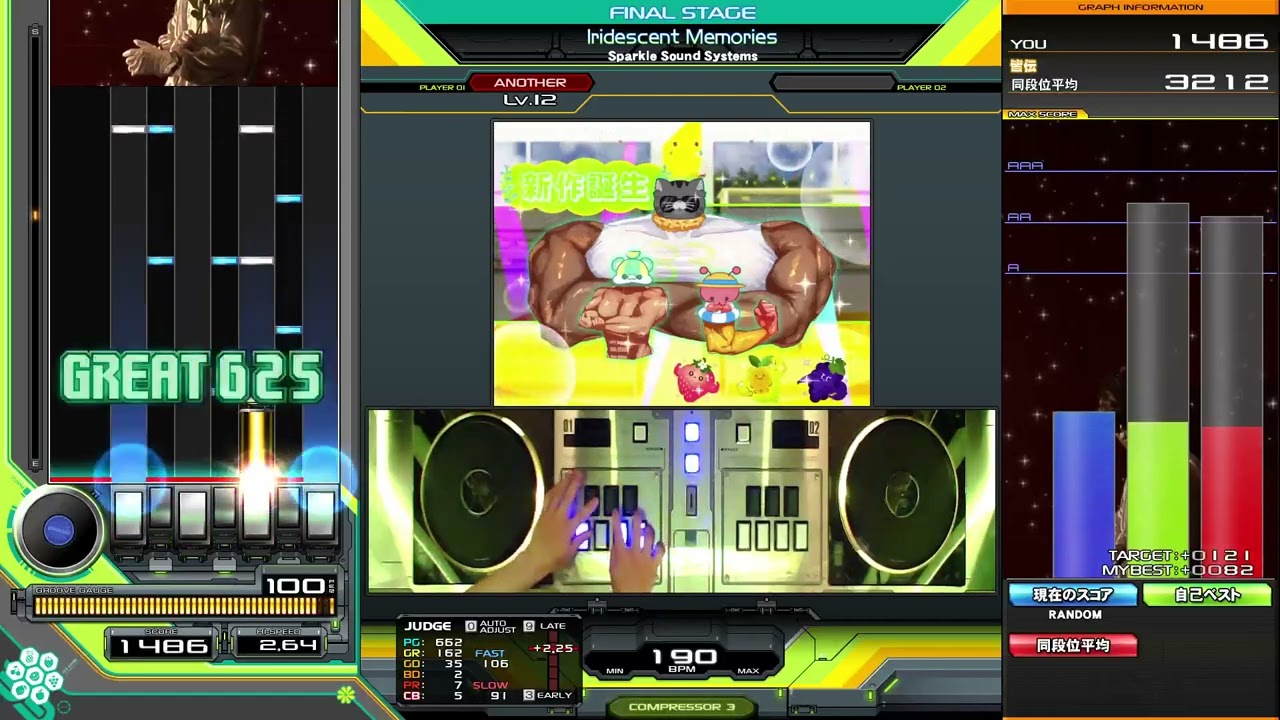Select the ANOTHER difficulty label
This screenshot has width=1280, height=720.
(x=530, y=83)
